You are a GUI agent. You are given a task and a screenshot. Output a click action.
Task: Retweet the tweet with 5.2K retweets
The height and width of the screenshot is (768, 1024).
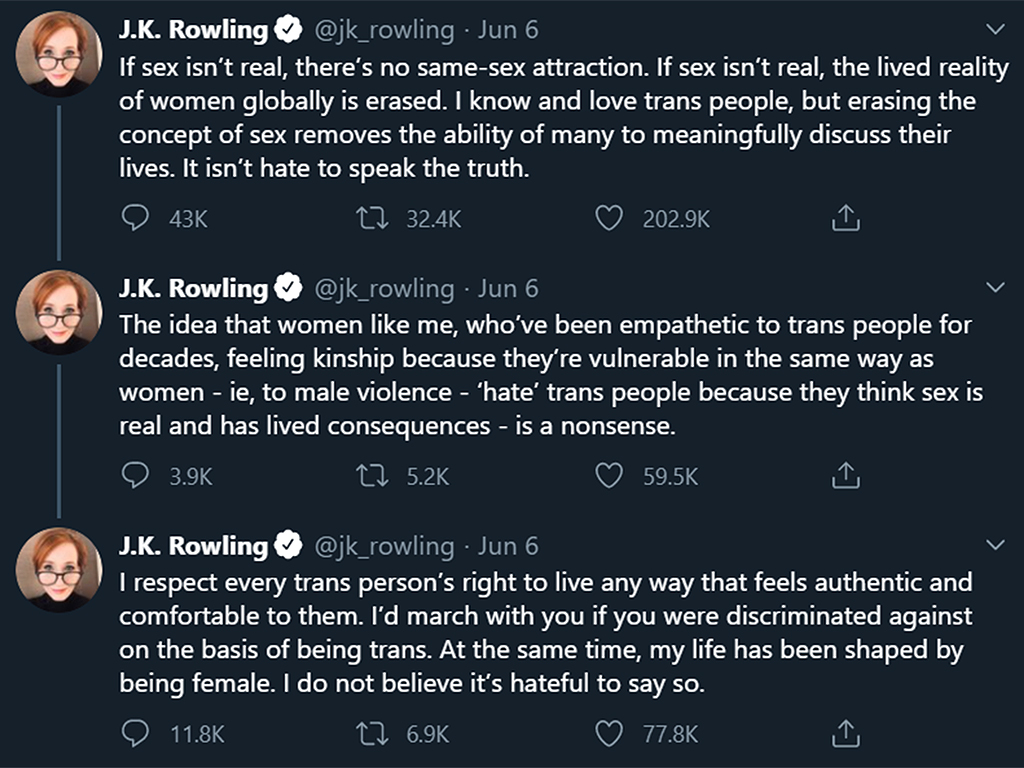373,475
